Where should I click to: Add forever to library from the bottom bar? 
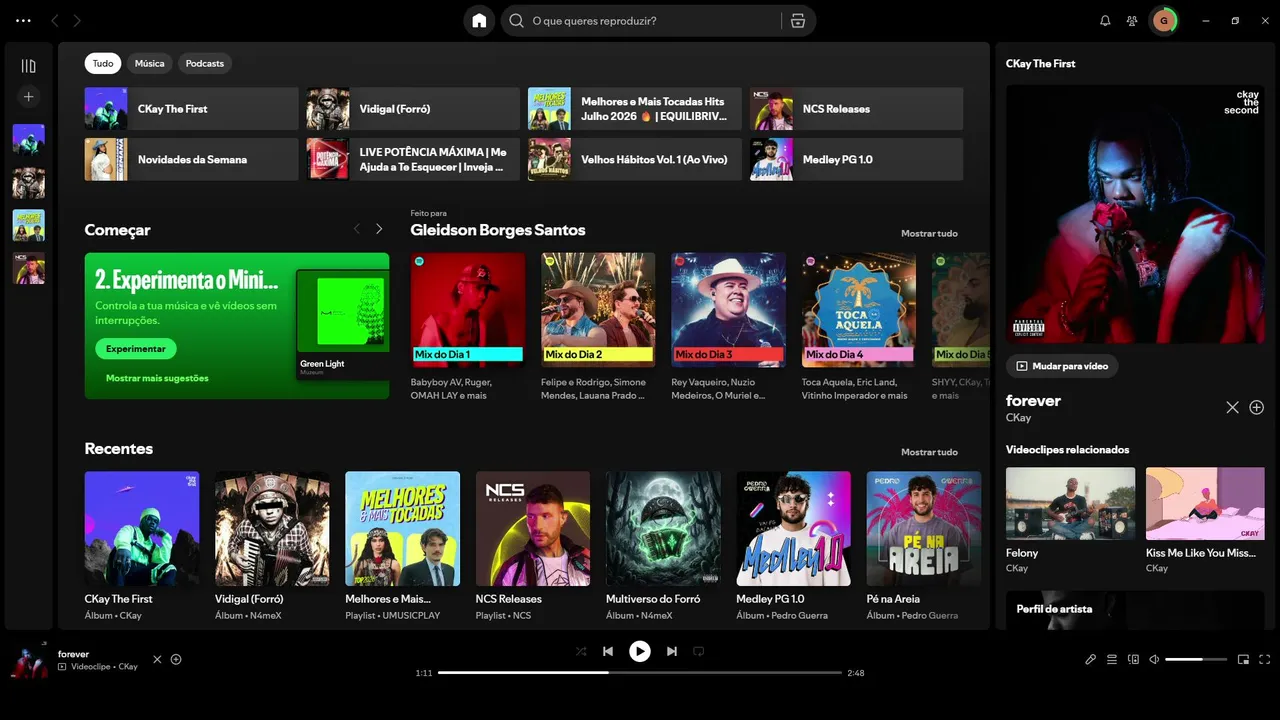(176, 659)
